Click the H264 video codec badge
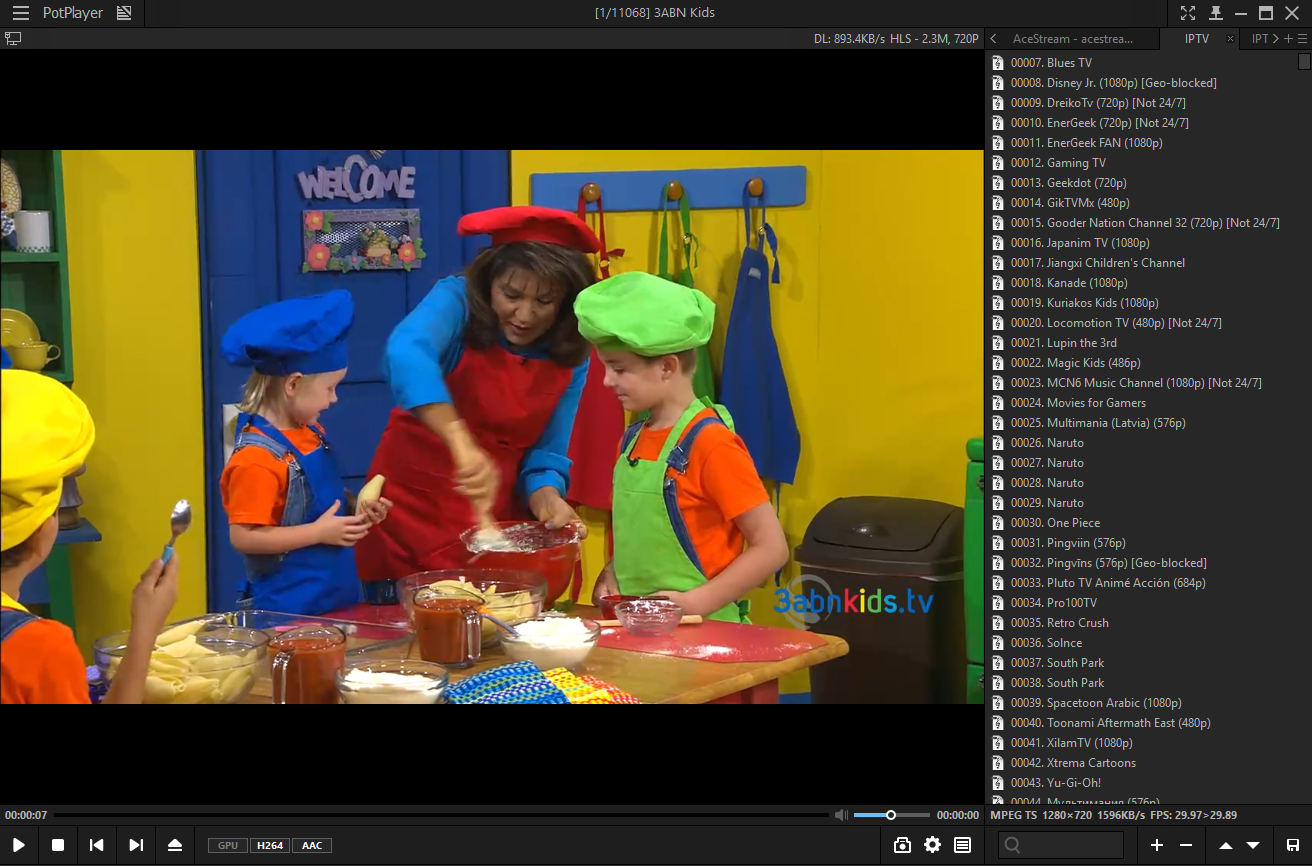Screen dimensions: 1312x866 (x=270, y=845)
